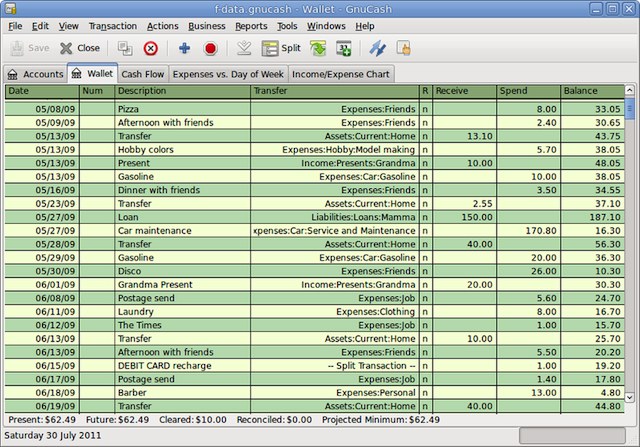
Task: Toggle reconcile flag on the Barber row
Action: pos(425,392)
